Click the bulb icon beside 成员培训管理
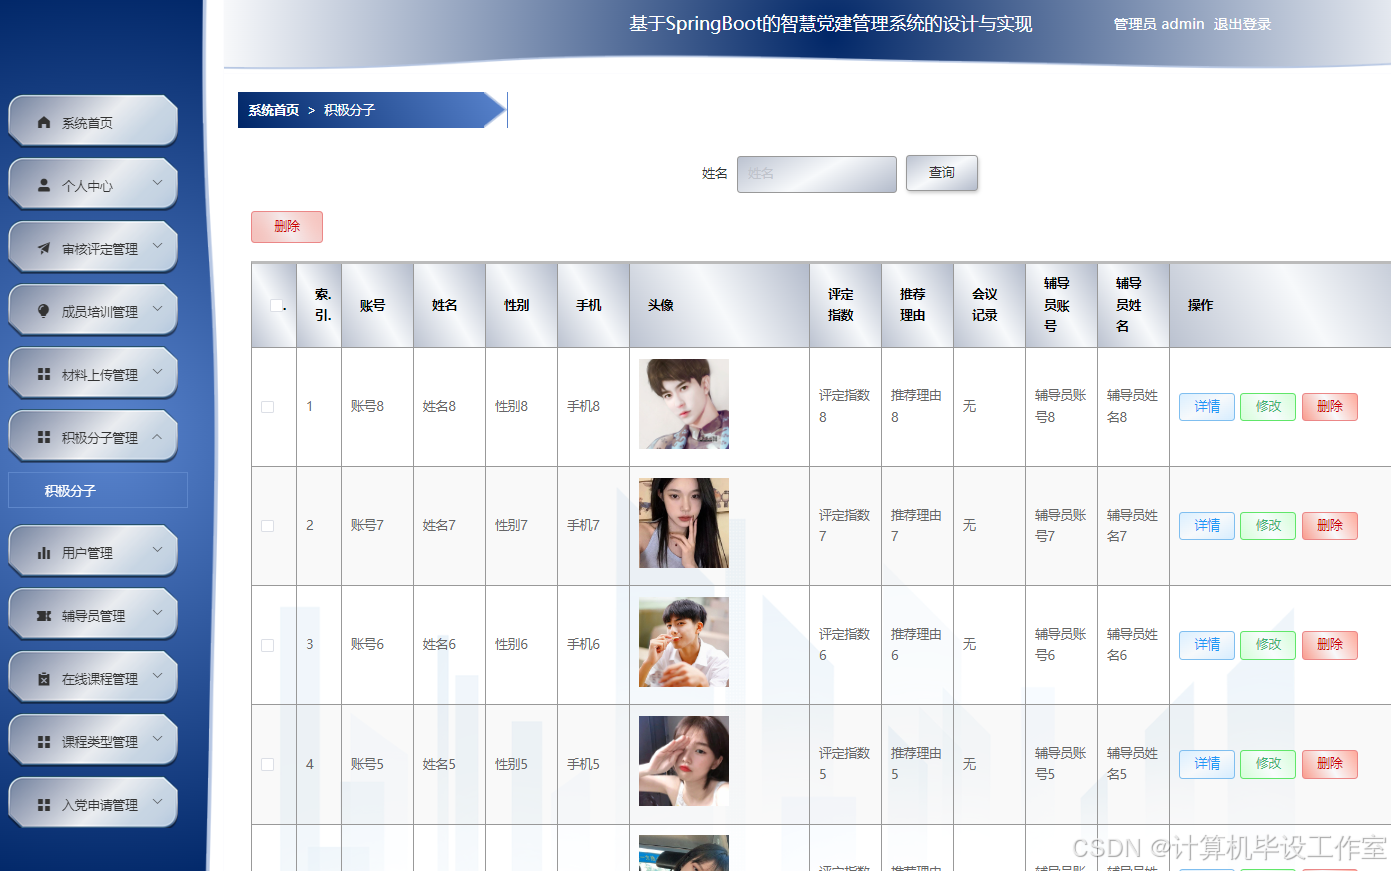Screen dimensions: 1391x871 click(x=44, y=312)
